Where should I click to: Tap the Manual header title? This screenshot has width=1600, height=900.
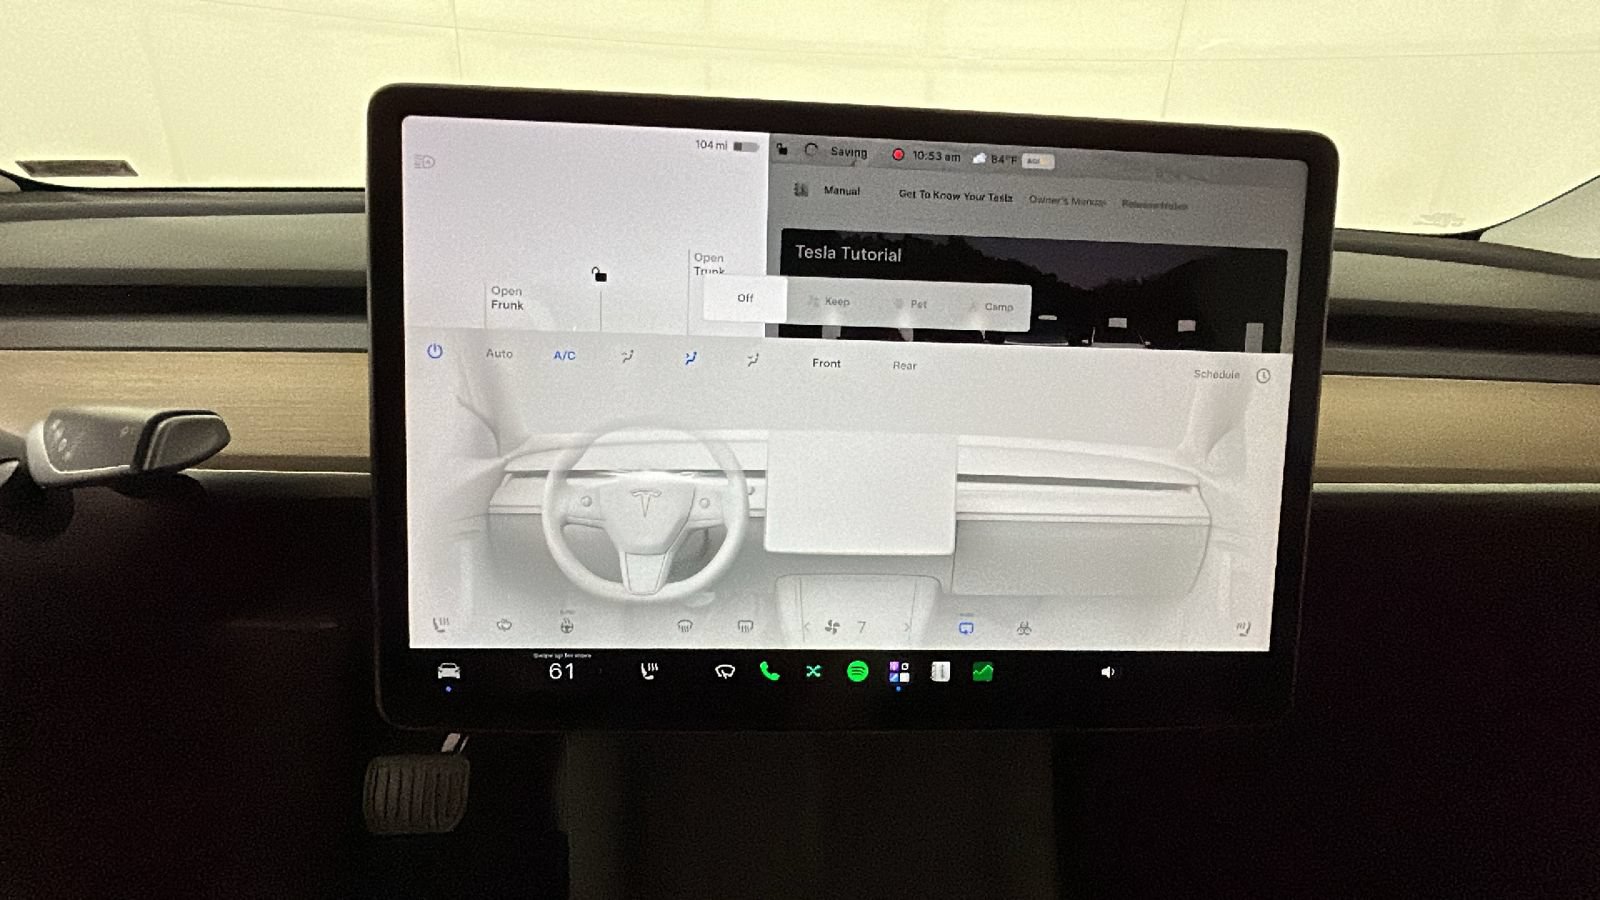841,190
